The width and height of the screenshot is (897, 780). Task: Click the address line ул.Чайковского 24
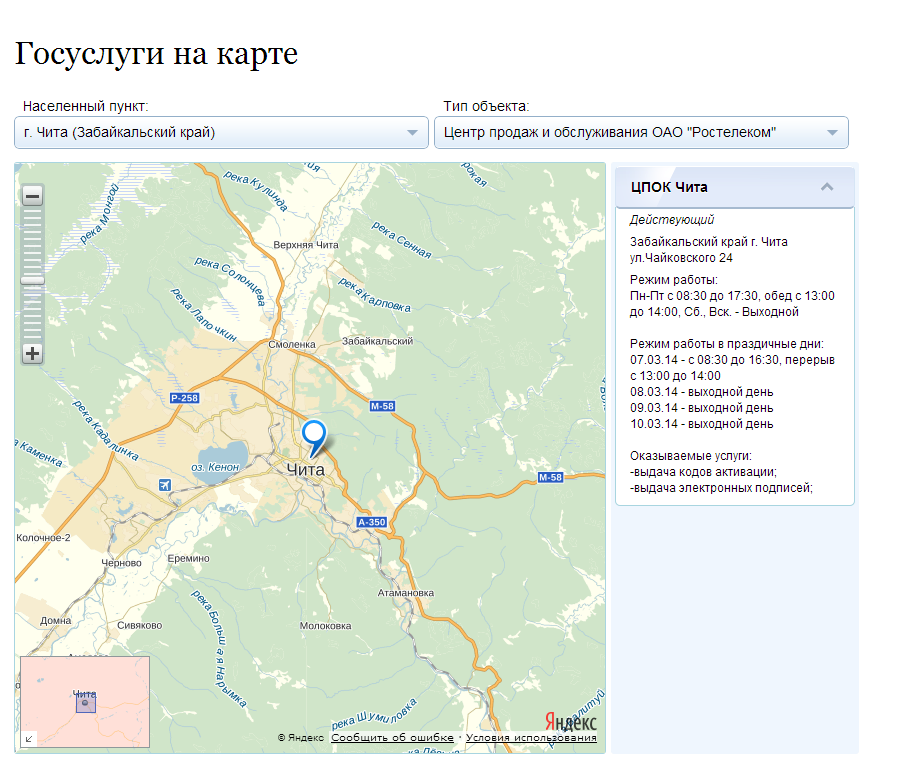681,258
